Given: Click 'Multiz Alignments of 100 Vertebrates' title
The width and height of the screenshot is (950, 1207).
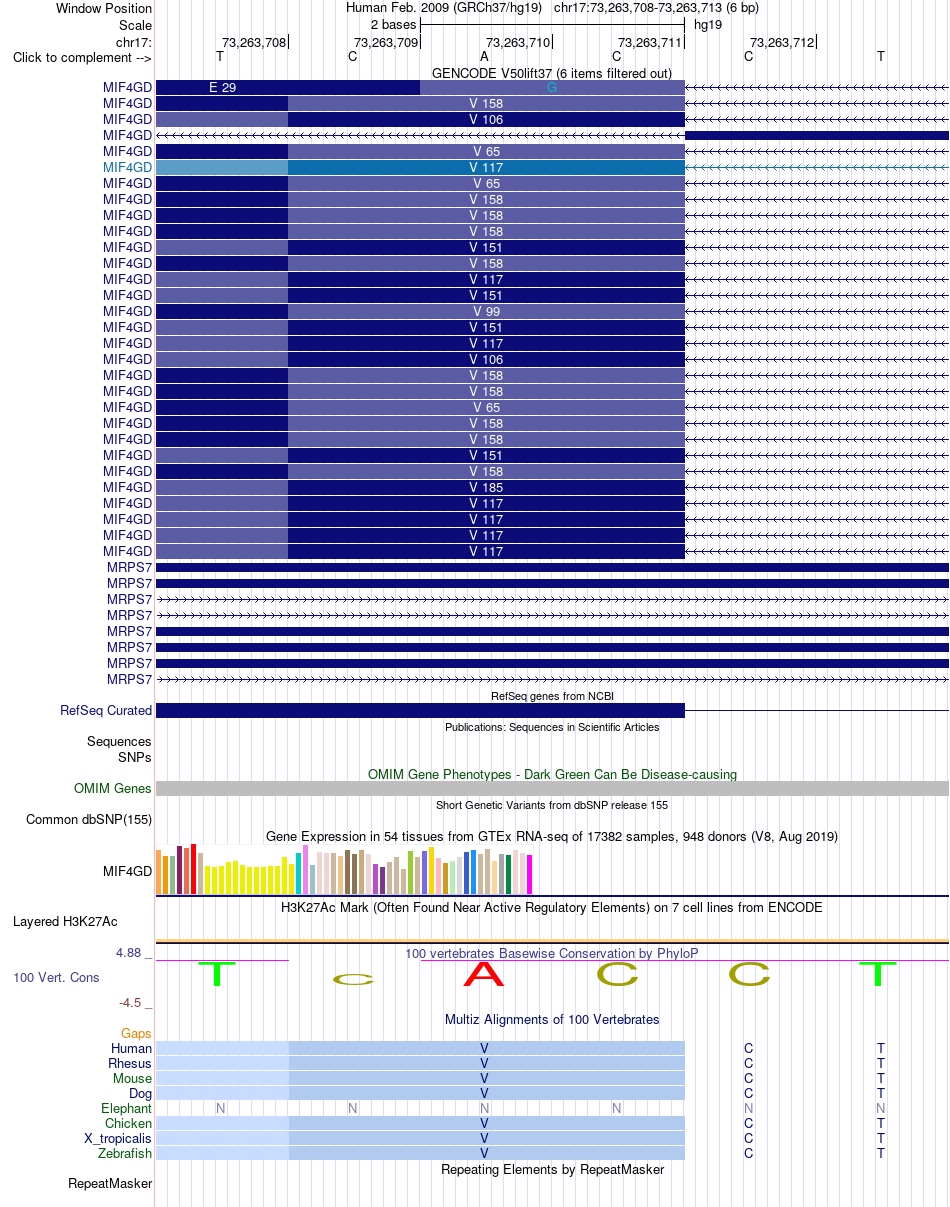Looking at the screenshot, I should point(552,1019).
